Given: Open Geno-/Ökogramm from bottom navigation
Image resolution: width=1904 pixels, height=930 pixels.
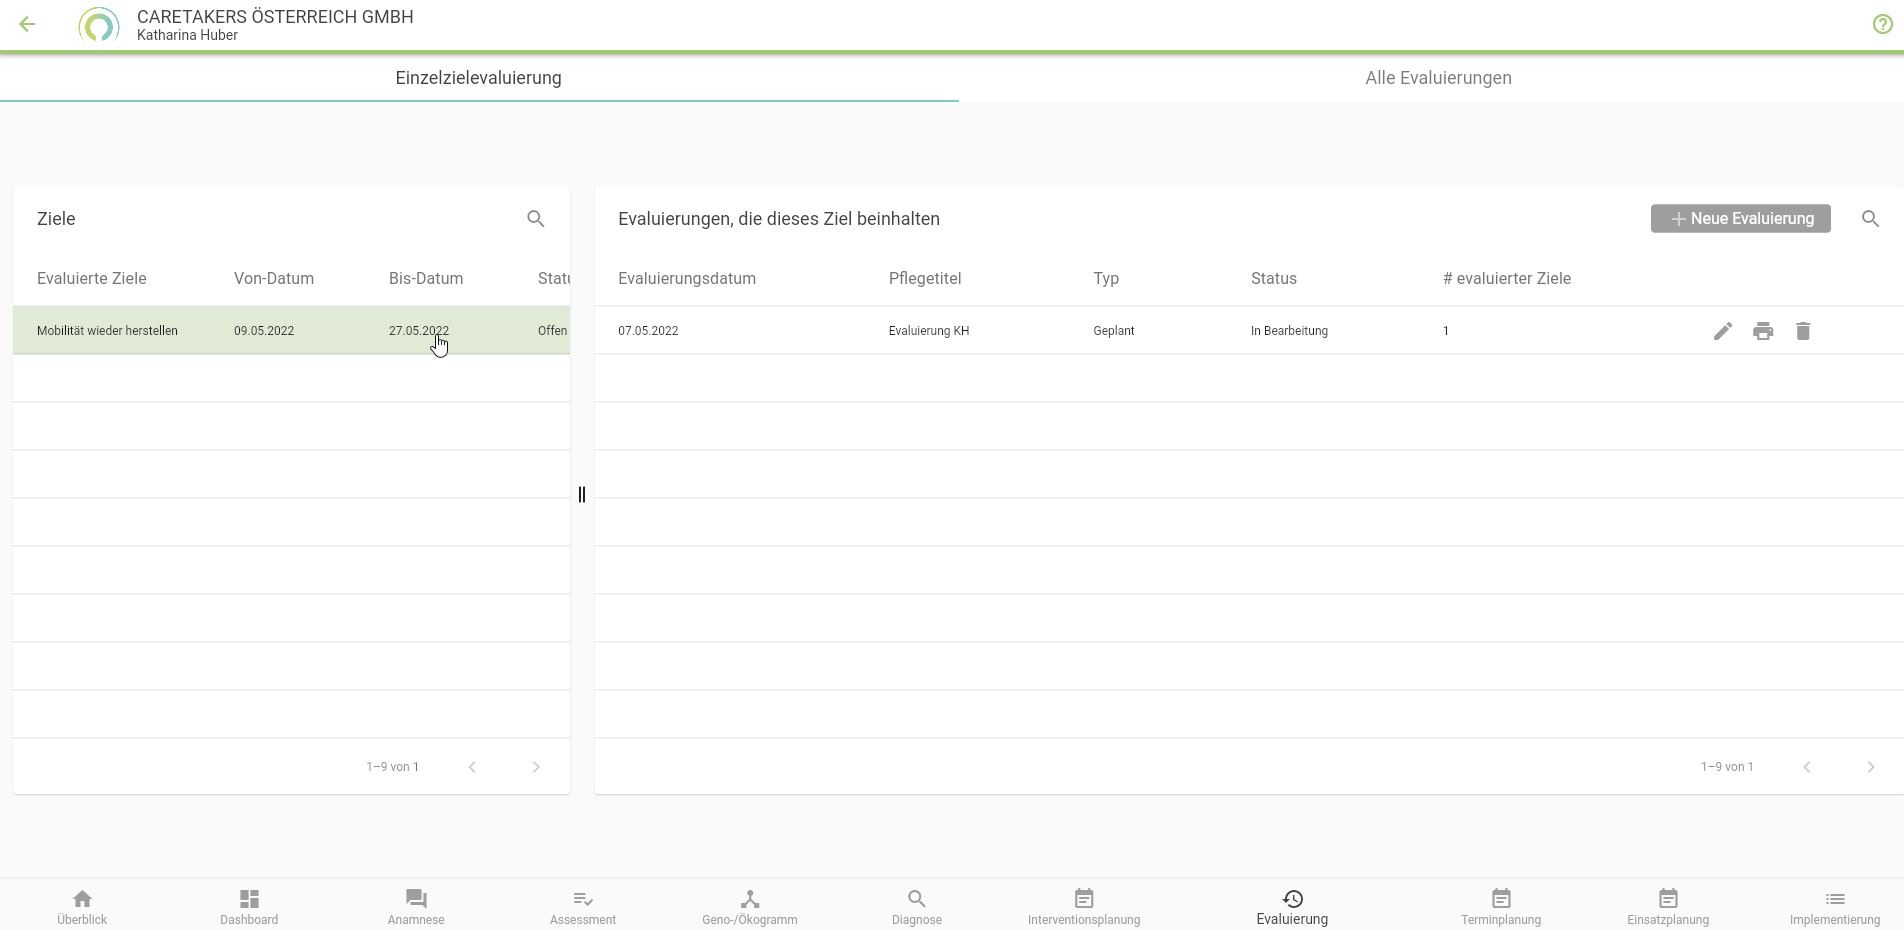Looking at the screenshot, I should (749, 907).
